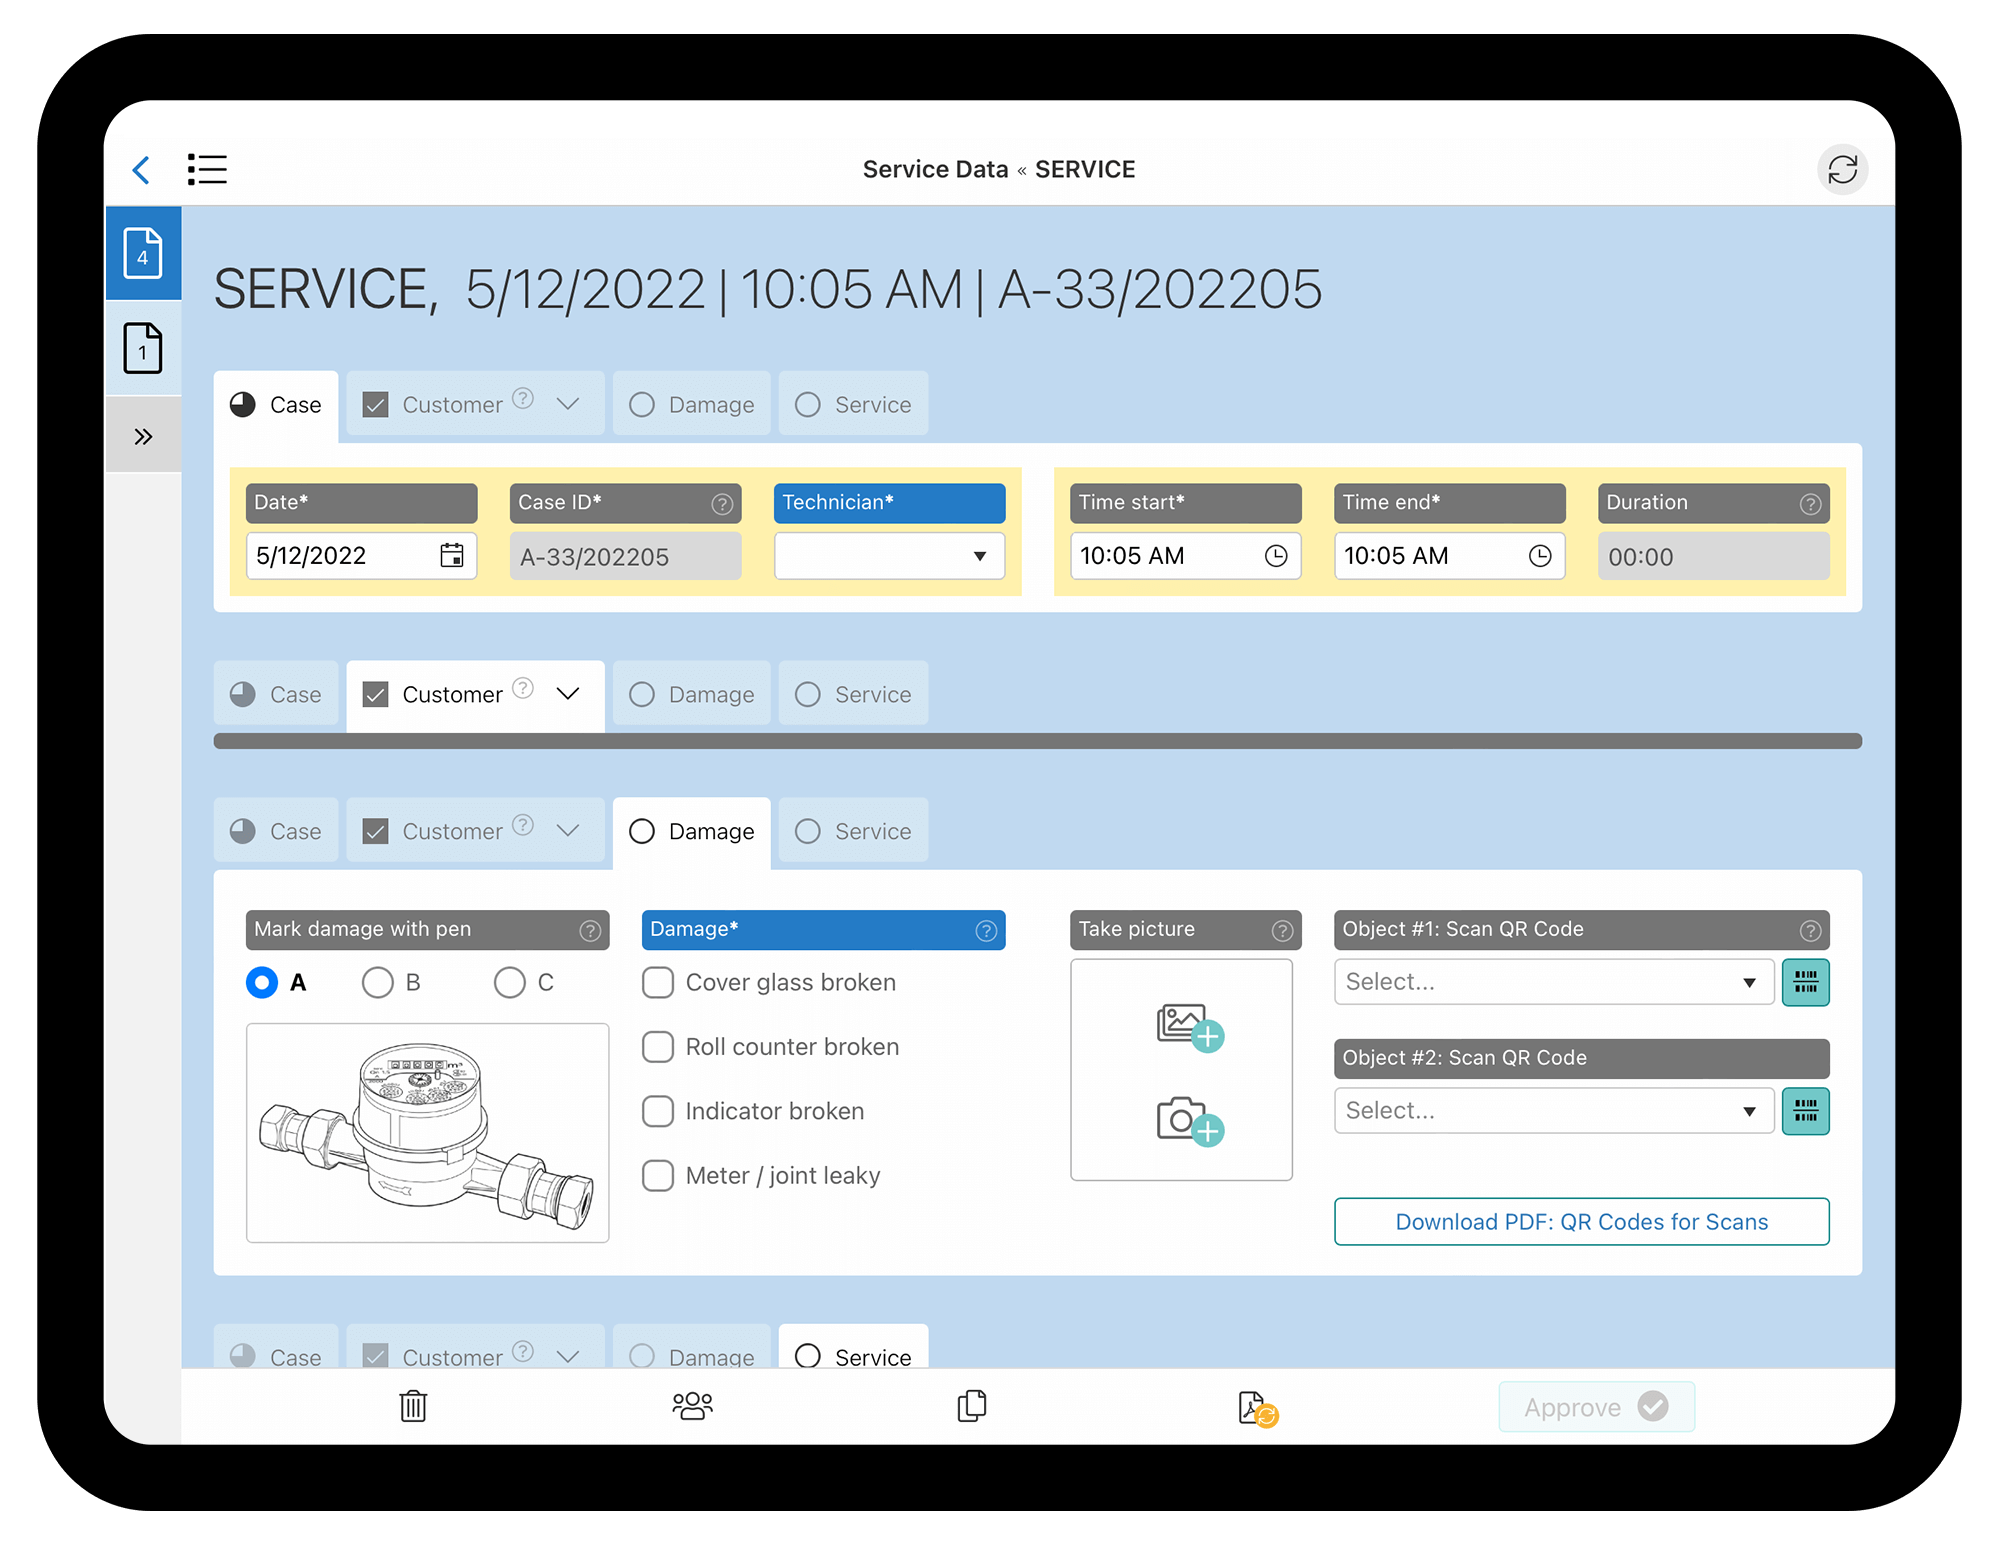
Task: Click the Duration field 00:00
Action: [x=1713, y=557]
